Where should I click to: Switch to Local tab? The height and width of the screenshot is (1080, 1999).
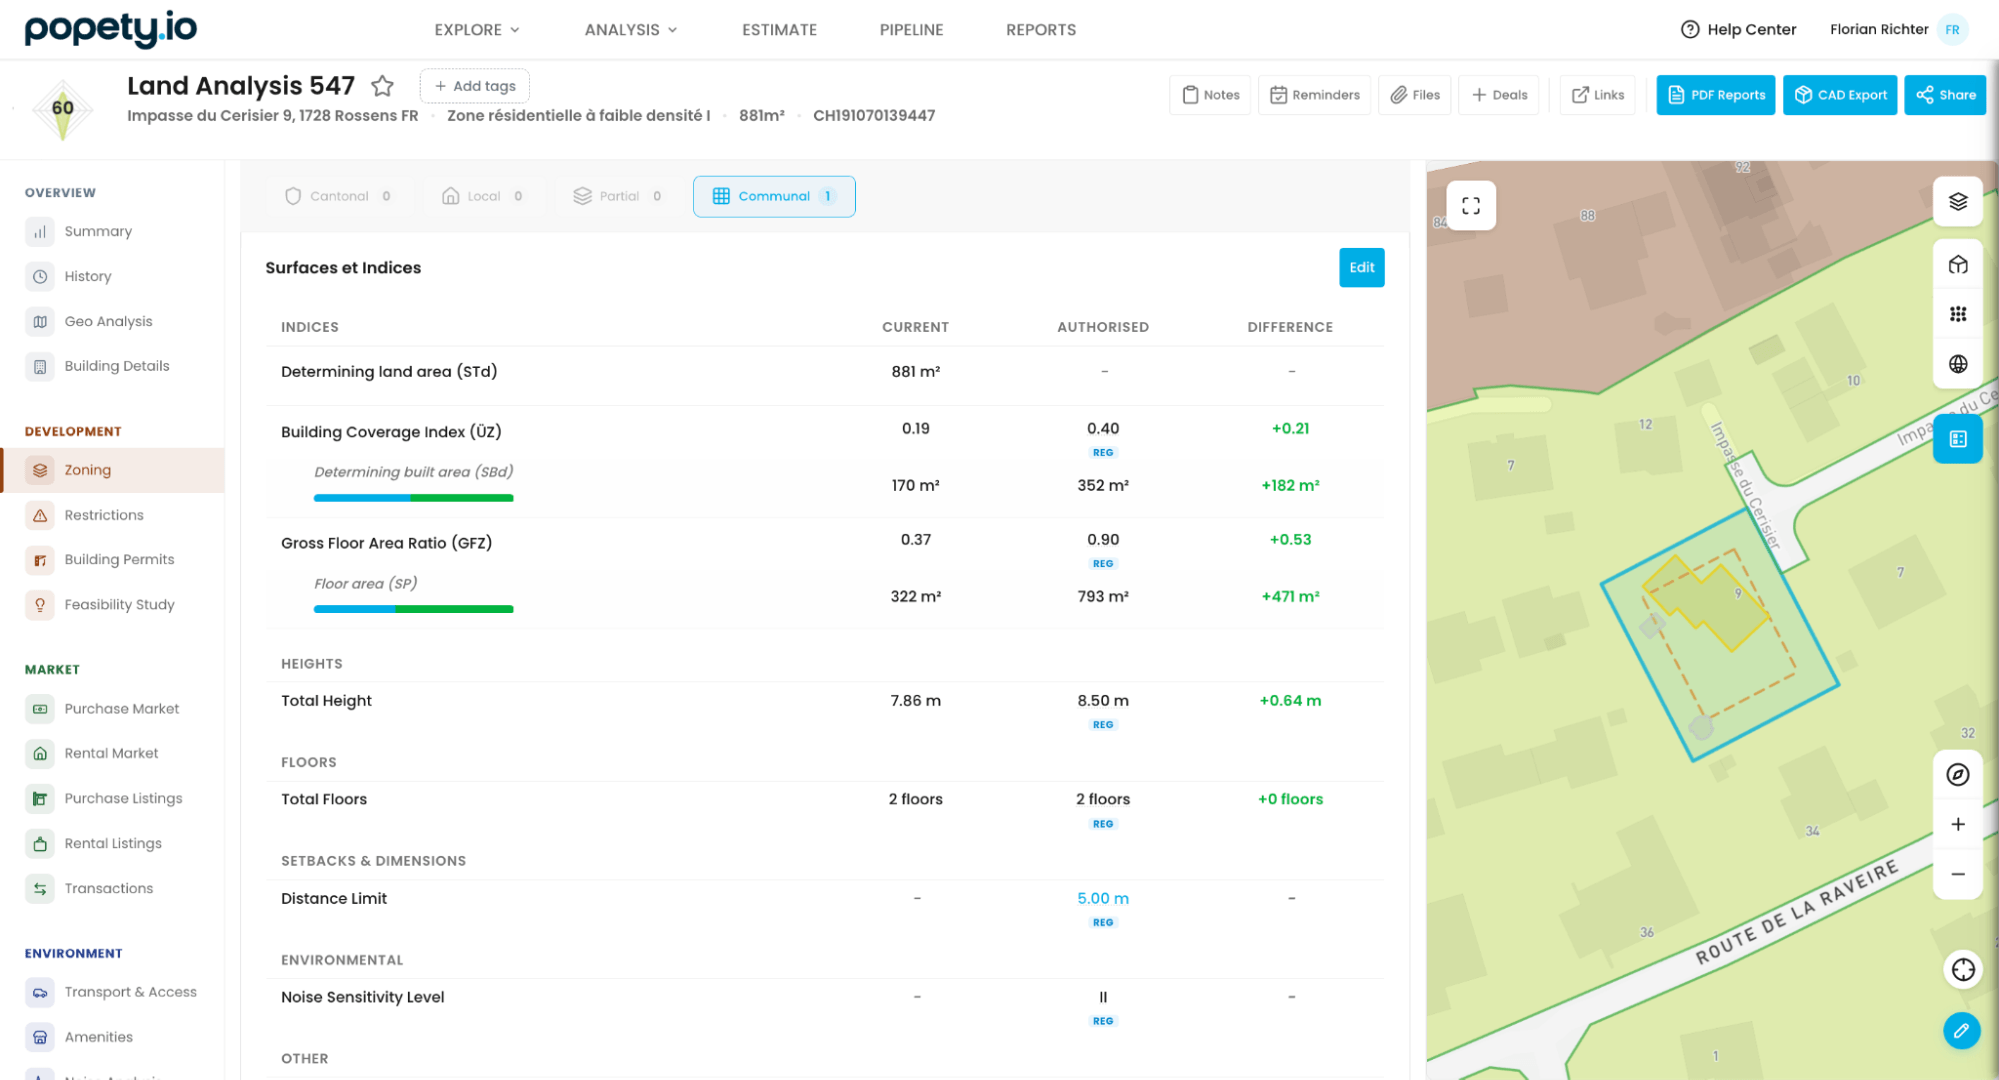pos(482,197)
